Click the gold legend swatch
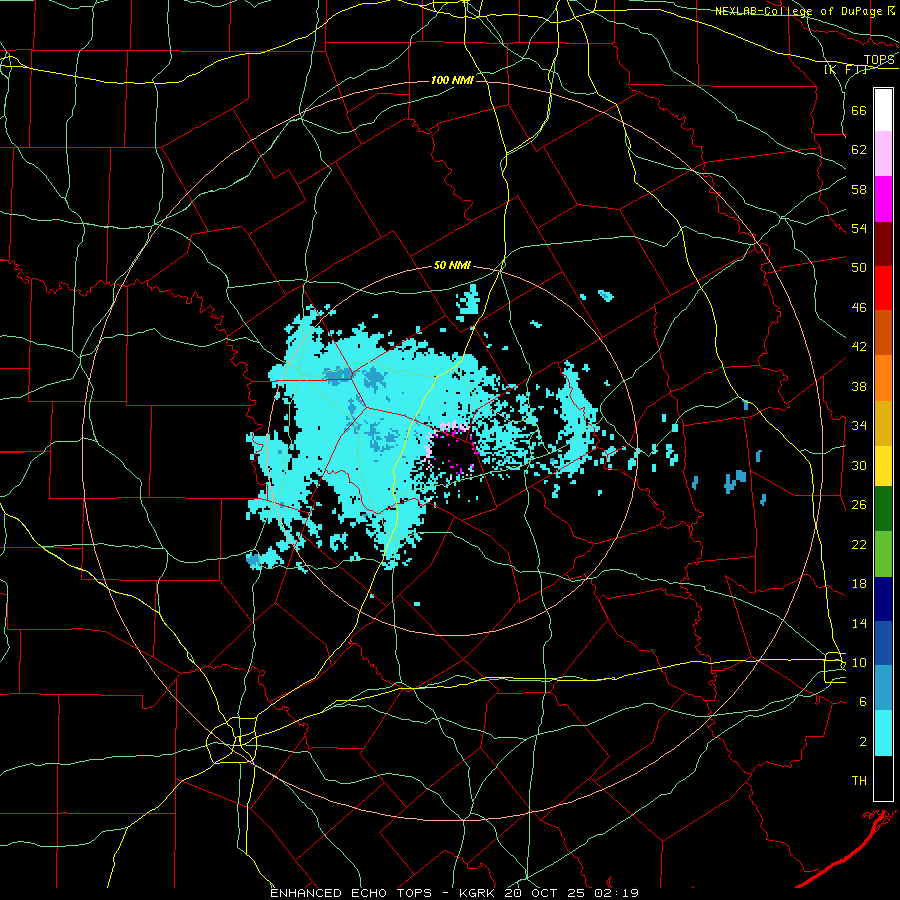This screenshot has width=900, height=900. click(x=883, y=423)
